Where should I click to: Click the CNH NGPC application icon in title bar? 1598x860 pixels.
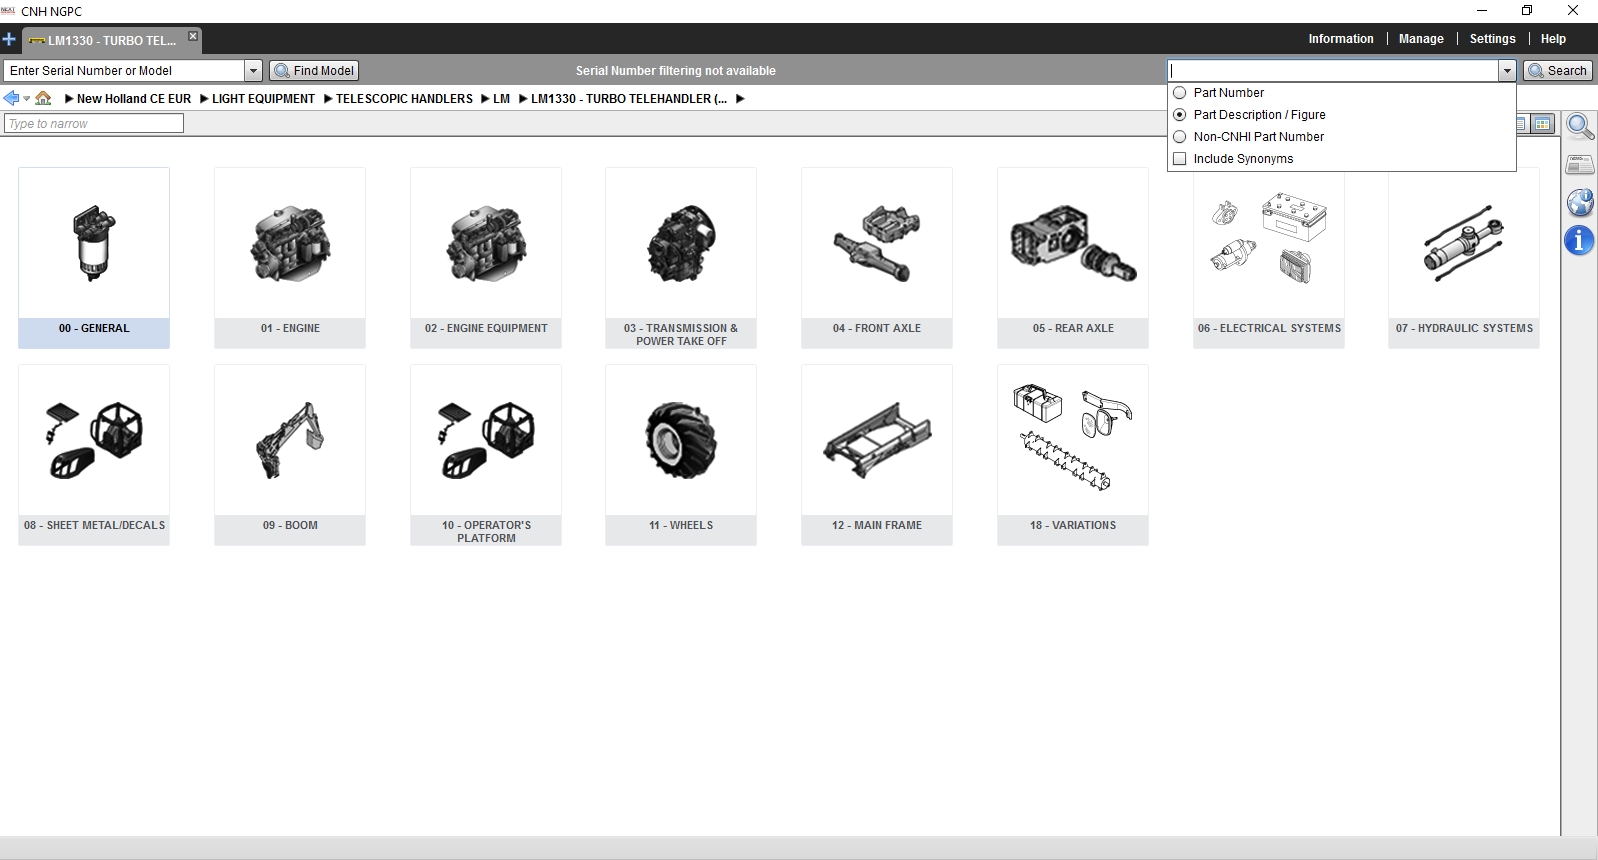(x=8, y=11)
